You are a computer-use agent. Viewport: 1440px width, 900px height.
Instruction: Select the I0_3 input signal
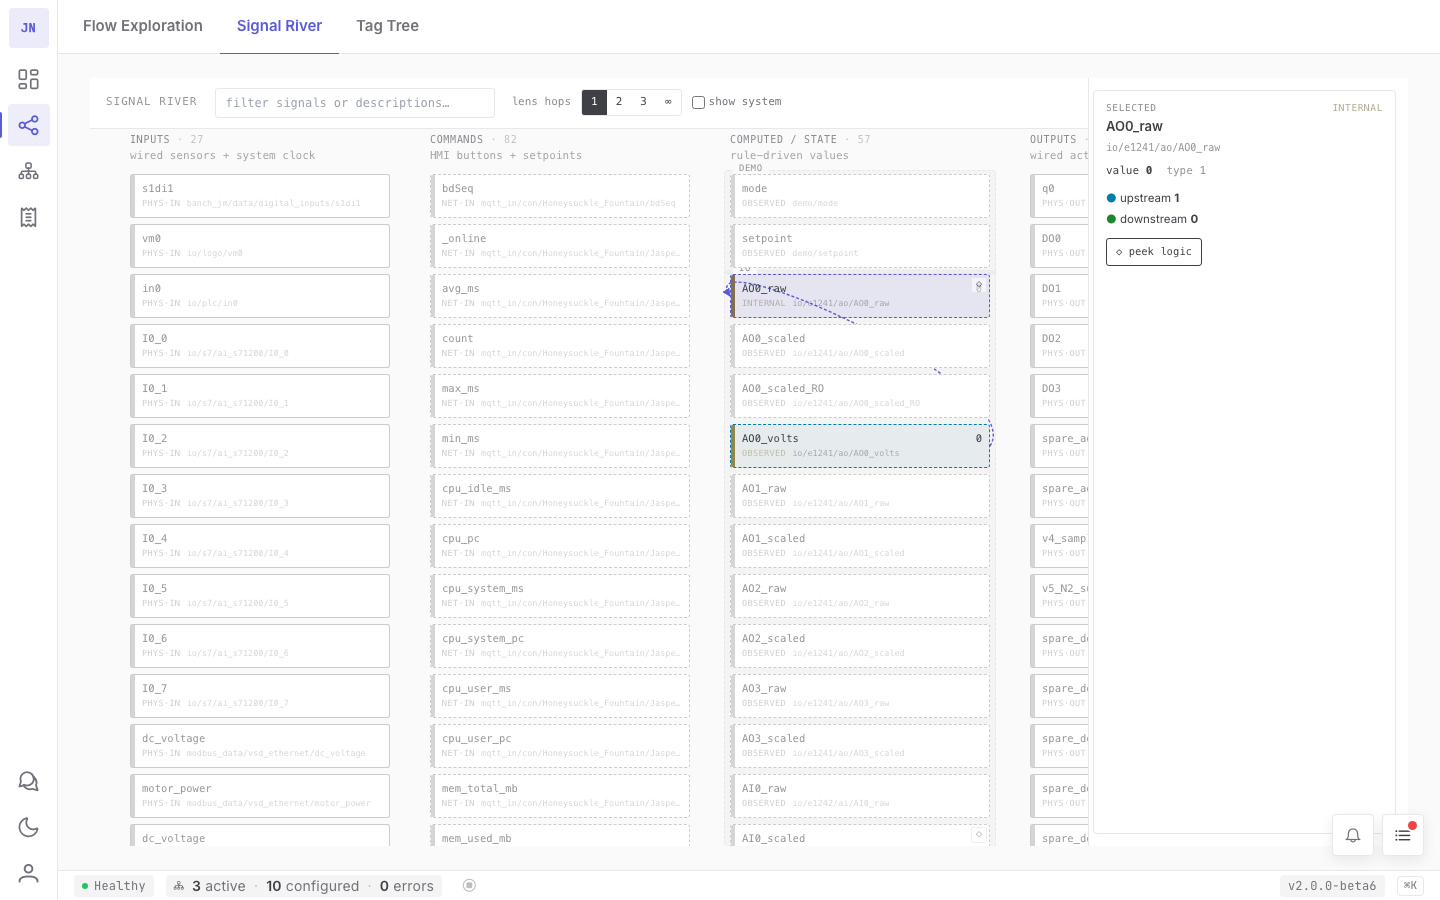[x=260, y=496]
